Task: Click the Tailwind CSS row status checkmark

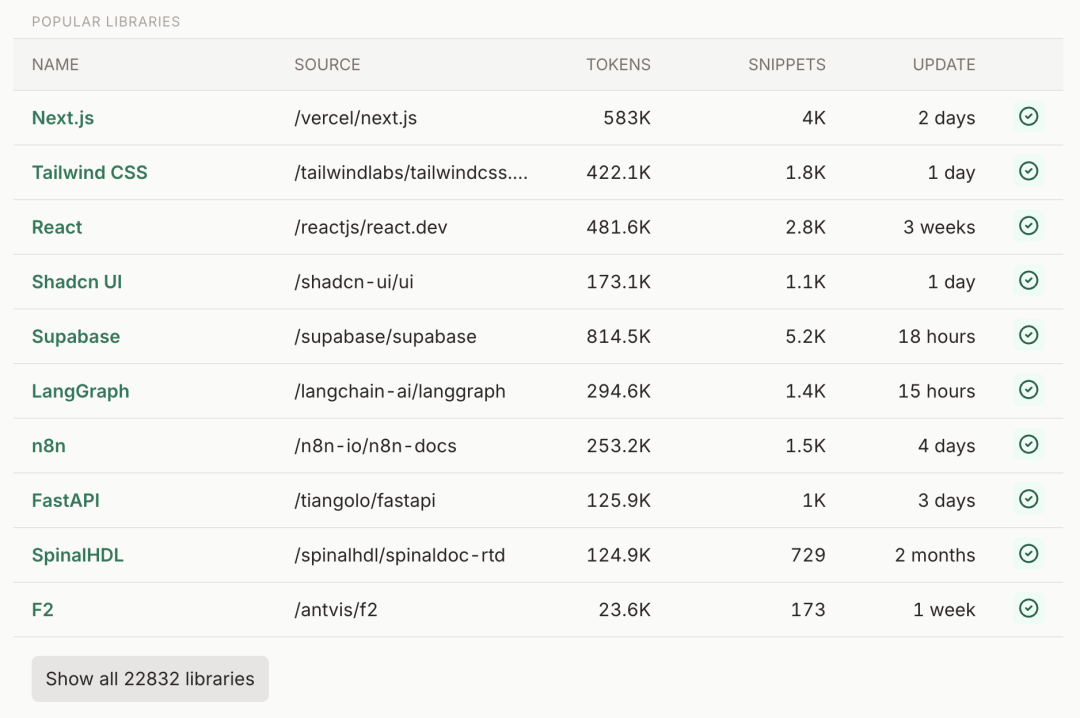Action: (1028, 172)
